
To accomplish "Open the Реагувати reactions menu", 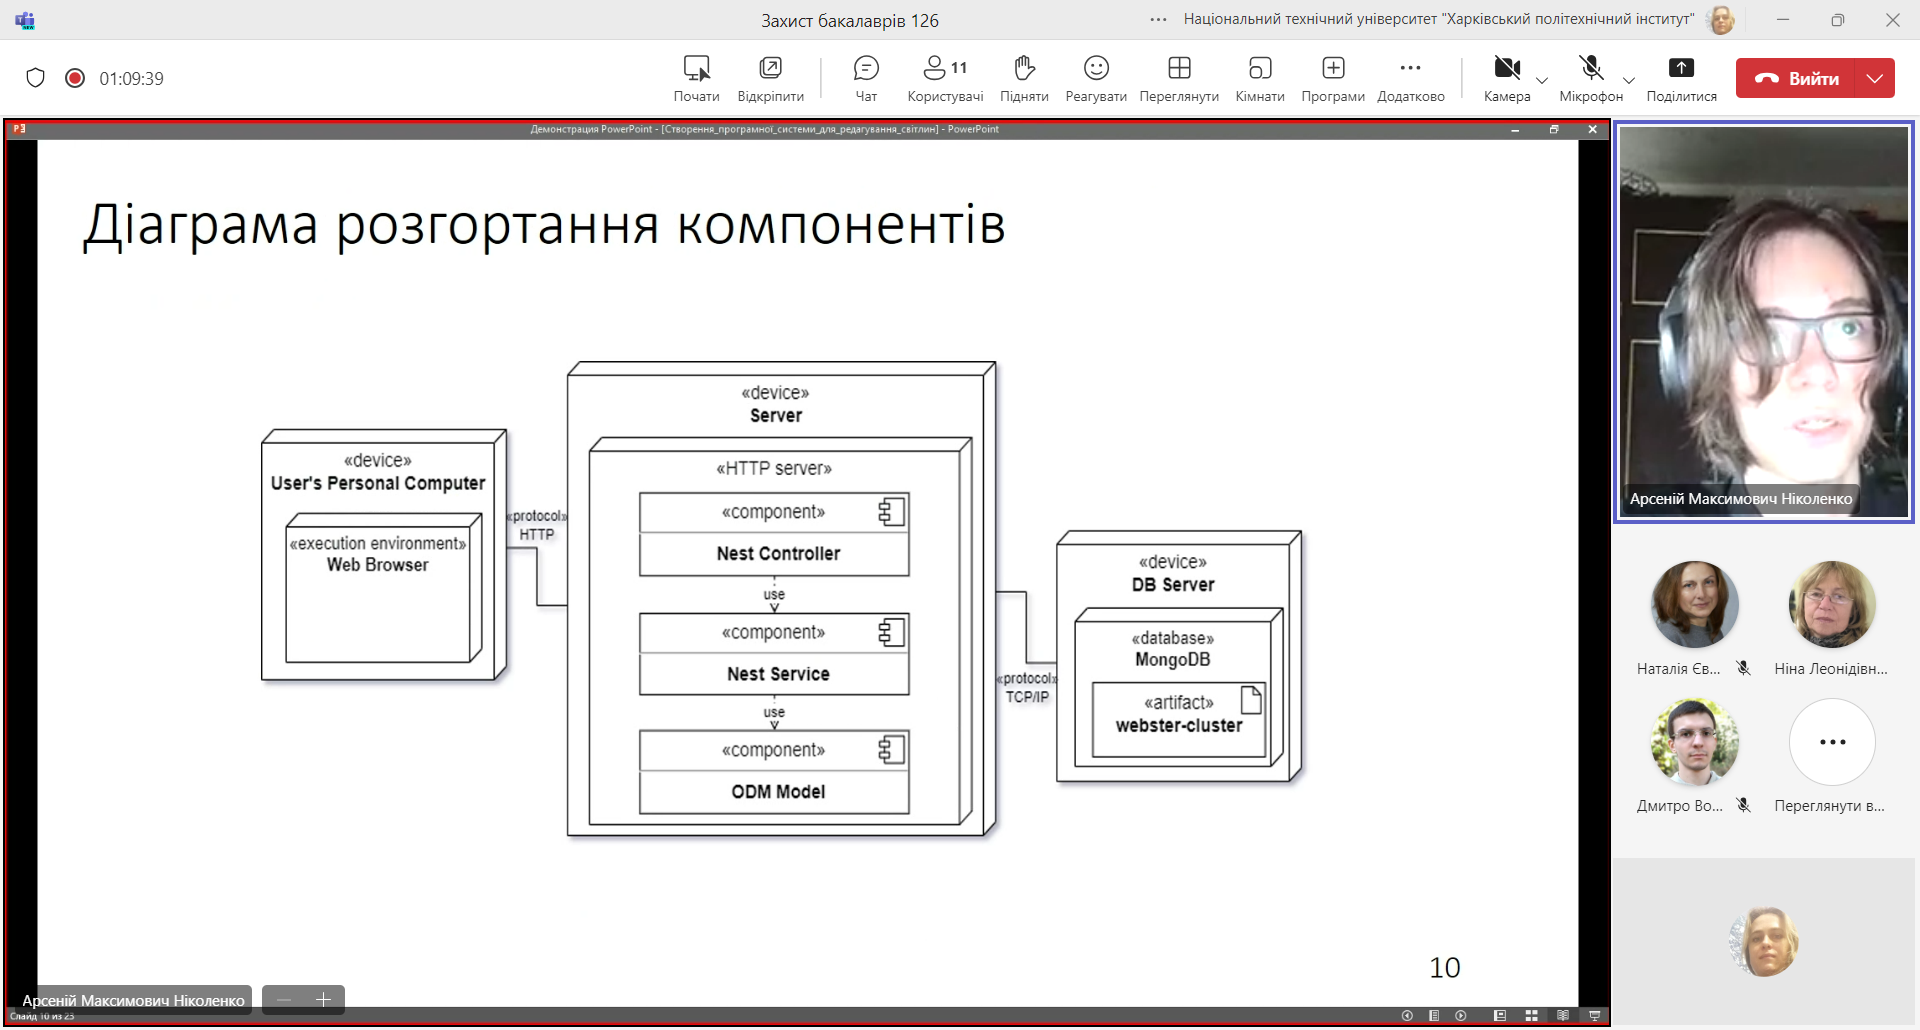I will pos(1096,78).
